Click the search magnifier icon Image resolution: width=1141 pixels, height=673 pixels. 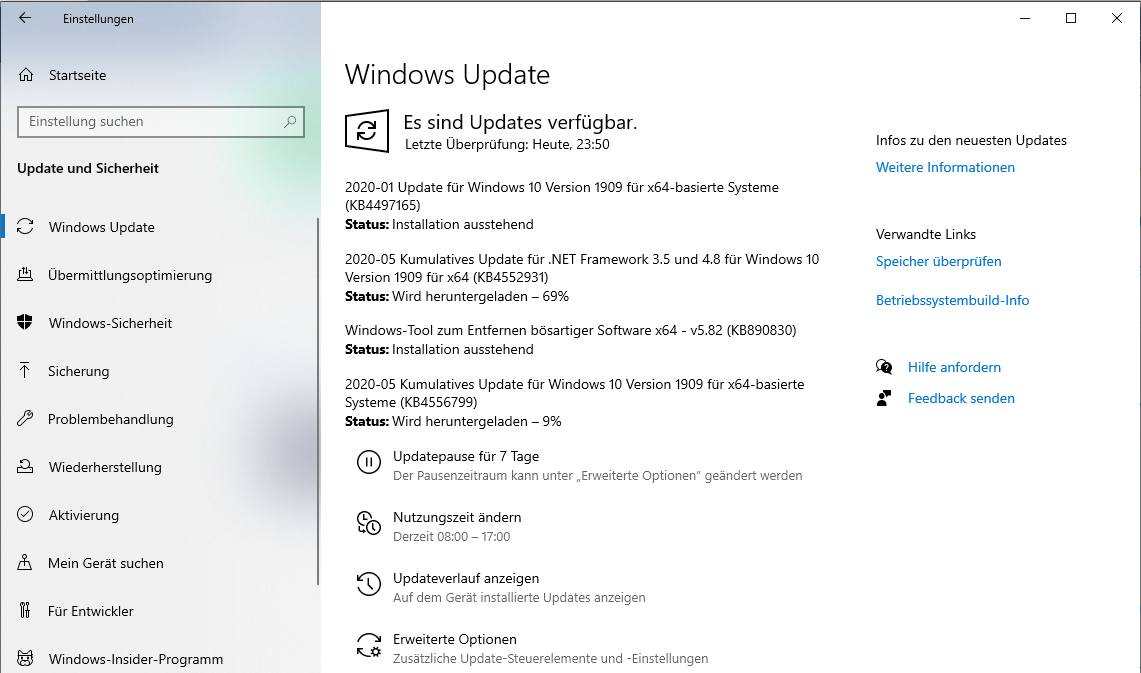[290, 122]
